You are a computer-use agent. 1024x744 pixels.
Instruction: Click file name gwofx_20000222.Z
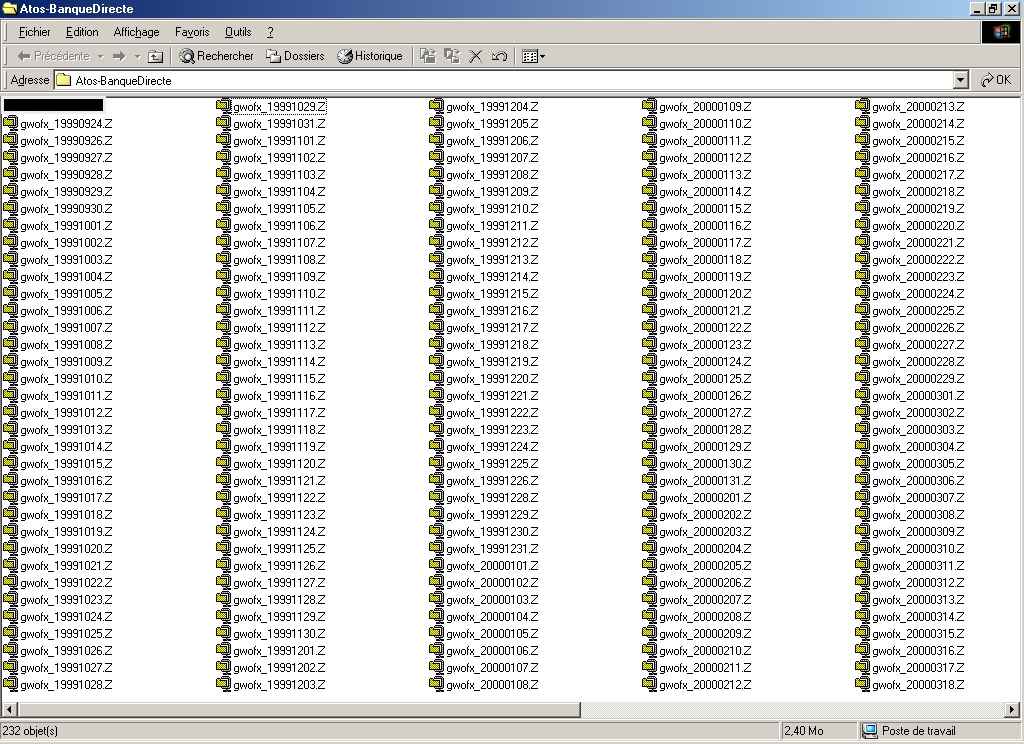pyautogui.click(x=918, y=260)
